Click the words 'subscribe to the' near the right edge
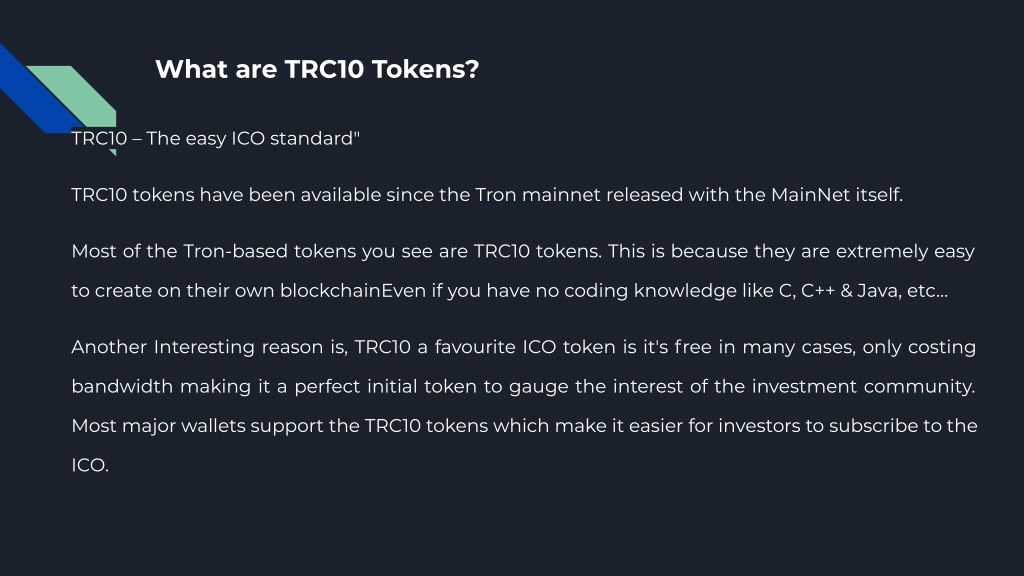The image size is (1024, 576). (x=903, y=426)
